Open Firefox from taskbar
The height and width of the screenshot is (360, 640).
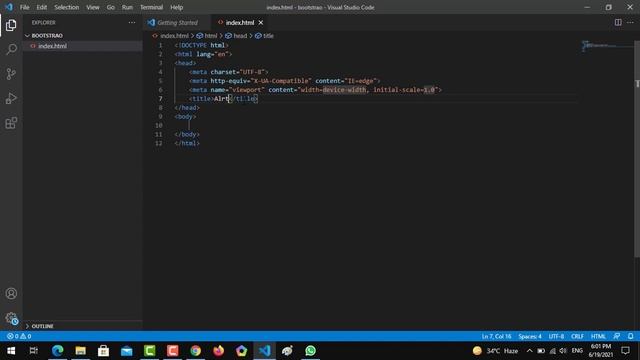point(218,351)
